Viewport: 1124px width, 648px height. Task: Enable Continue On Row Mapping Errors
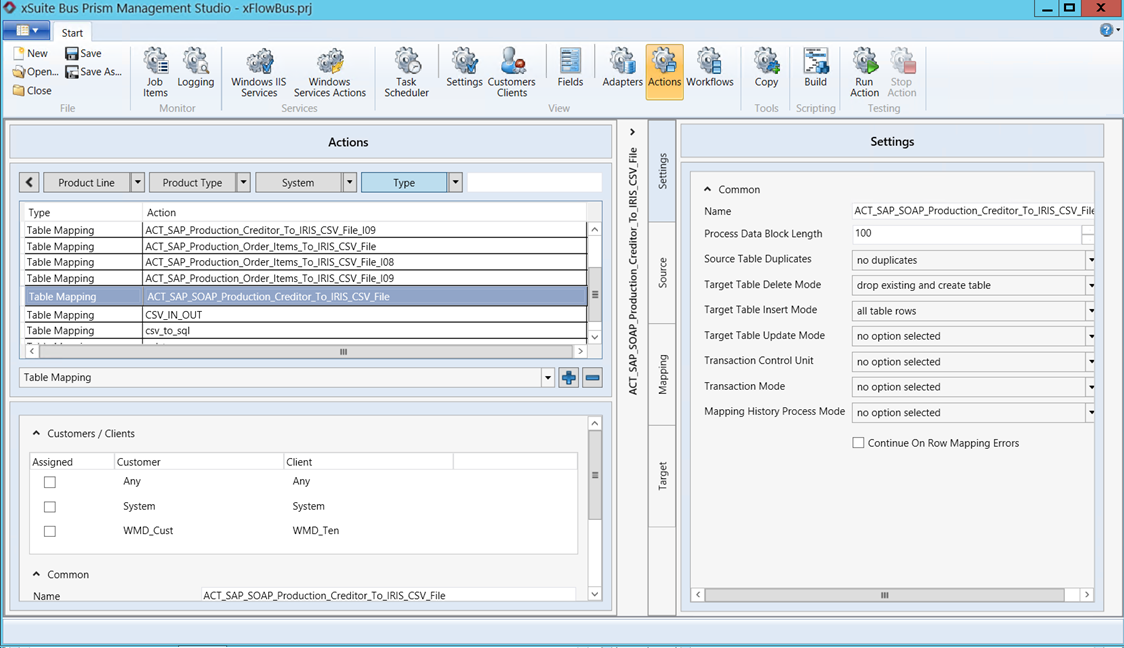point(858,443)
